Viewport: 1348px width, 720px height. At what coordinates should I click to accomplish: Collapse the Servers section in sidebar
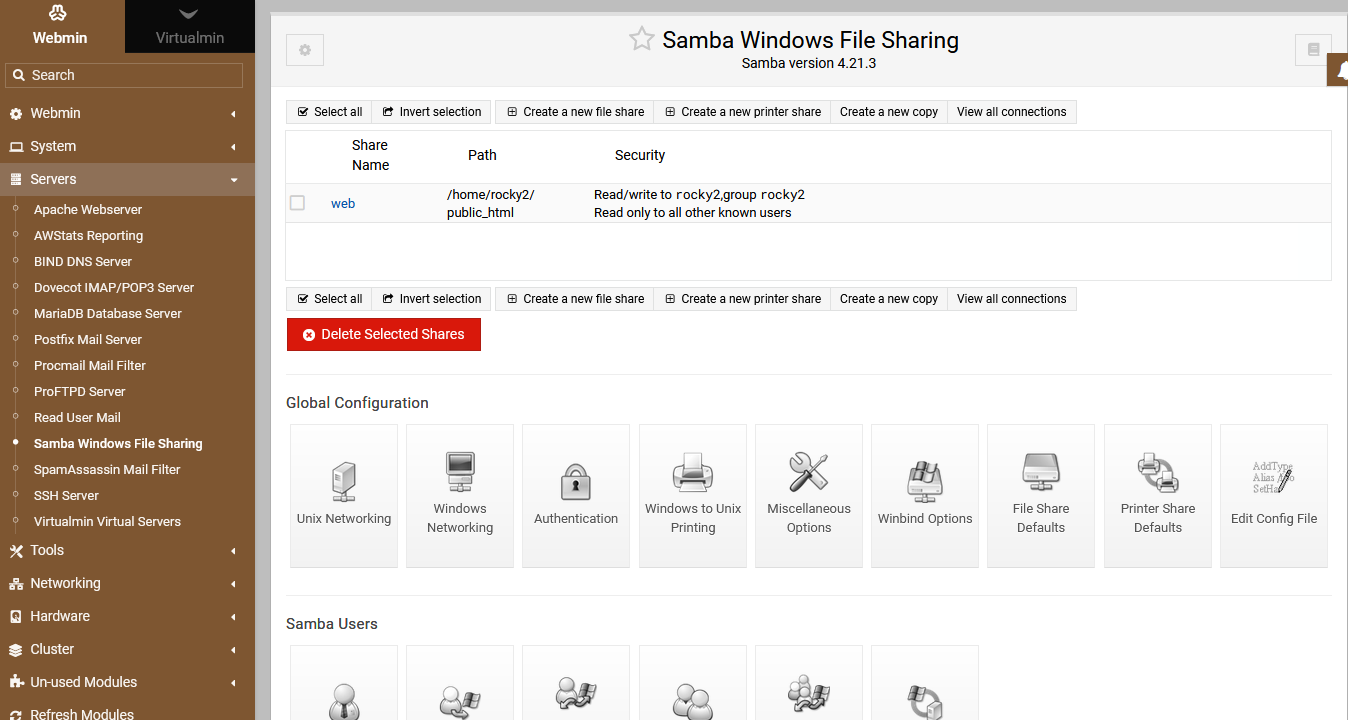[53, 179]
